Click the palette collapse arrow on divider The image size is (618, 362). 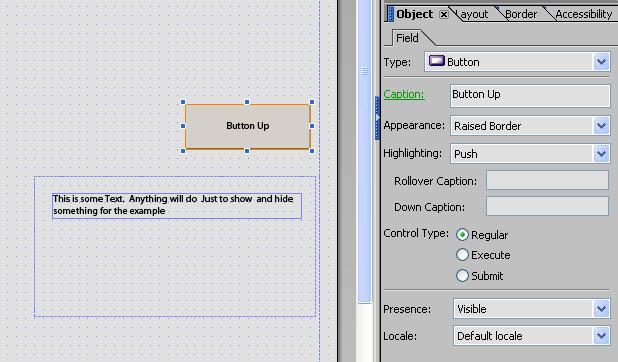coord(377,118)
